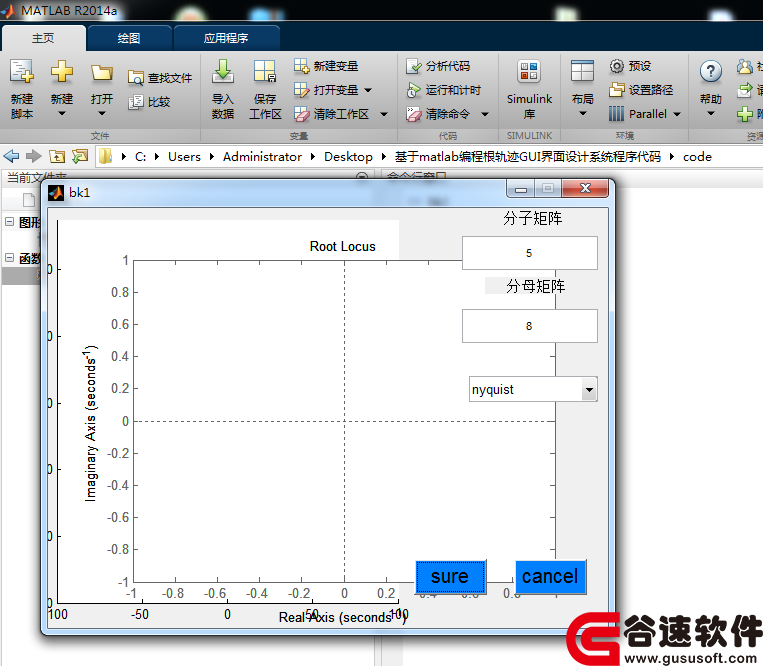Click the Layout (布局) icon
The image size is (763, 666).
[x=582, y=72]
